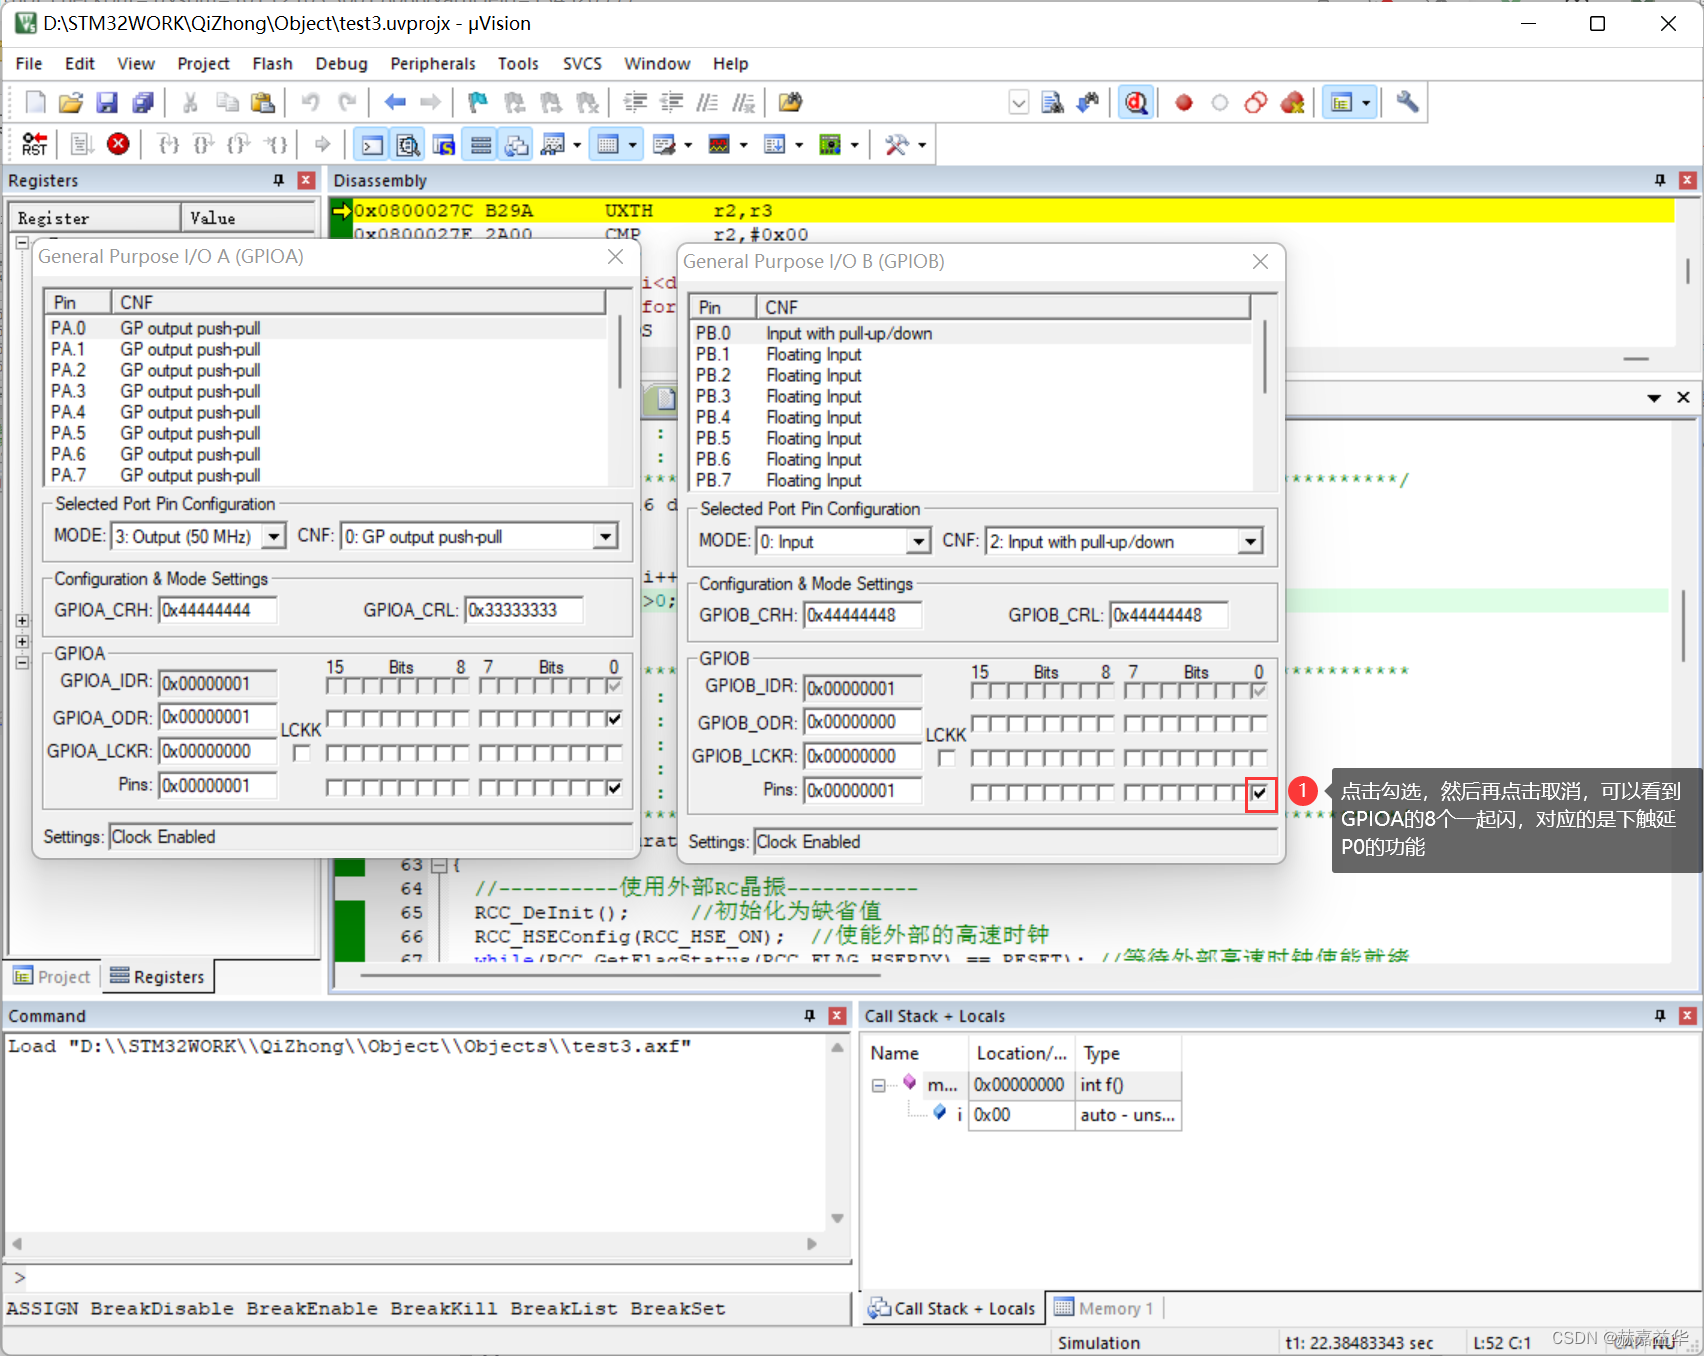Select the Memory 1 tab
The width and height of the screenshot is (1704, 1356).
[1115, 1308]
